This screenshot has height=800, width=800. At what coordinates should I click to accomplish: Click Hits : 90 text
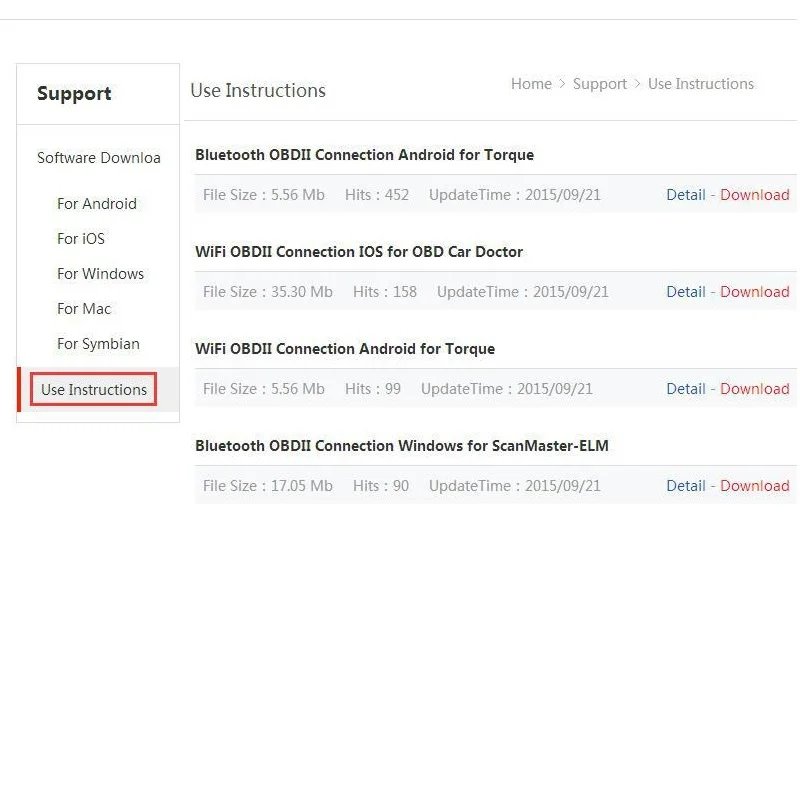(381, 485)
